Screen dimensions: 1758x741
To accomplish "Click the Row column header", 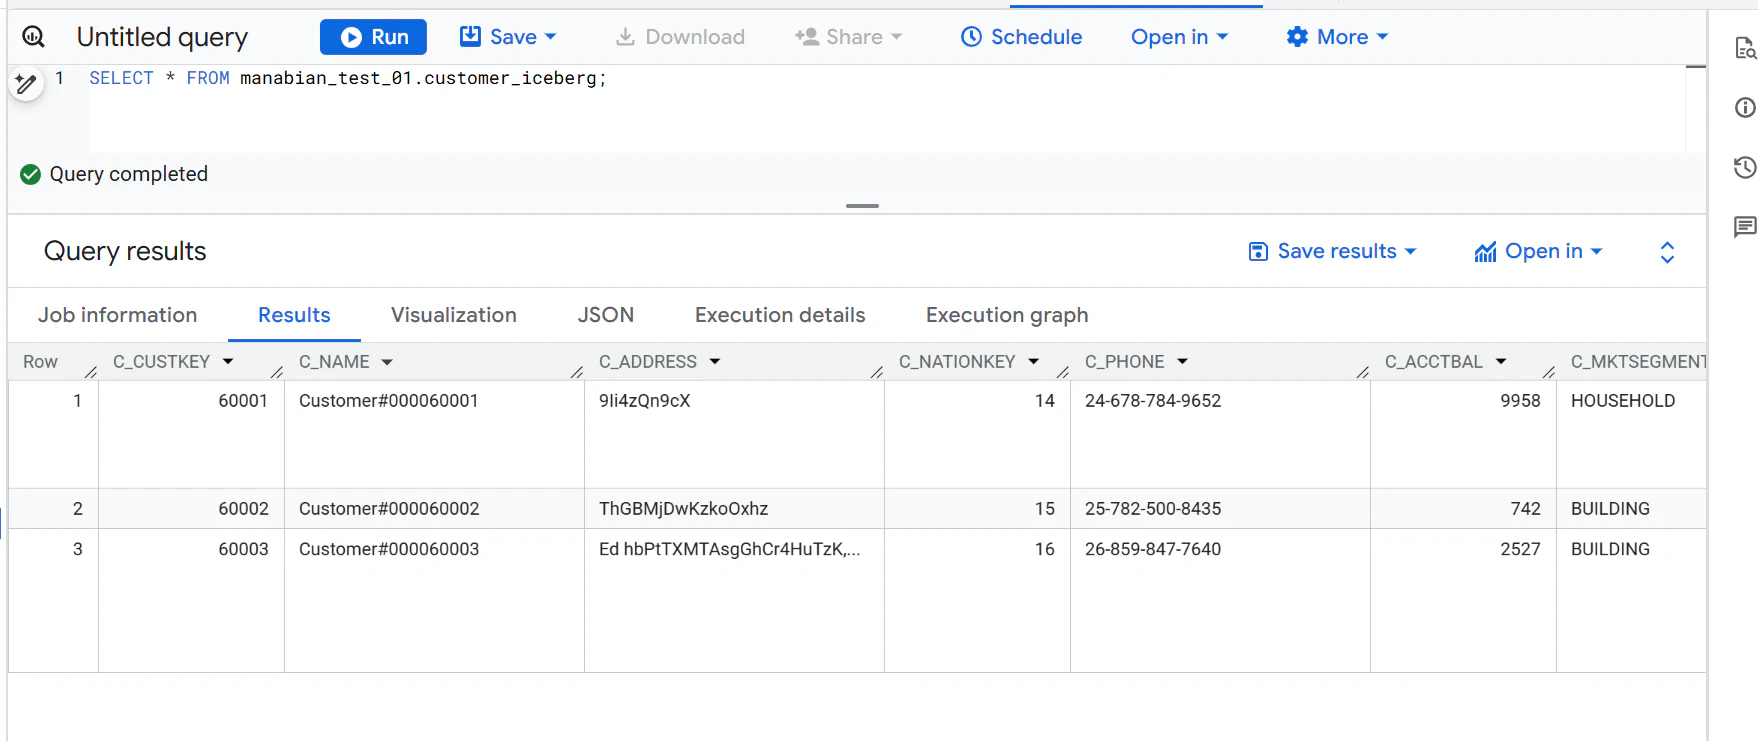I will 41,362.
